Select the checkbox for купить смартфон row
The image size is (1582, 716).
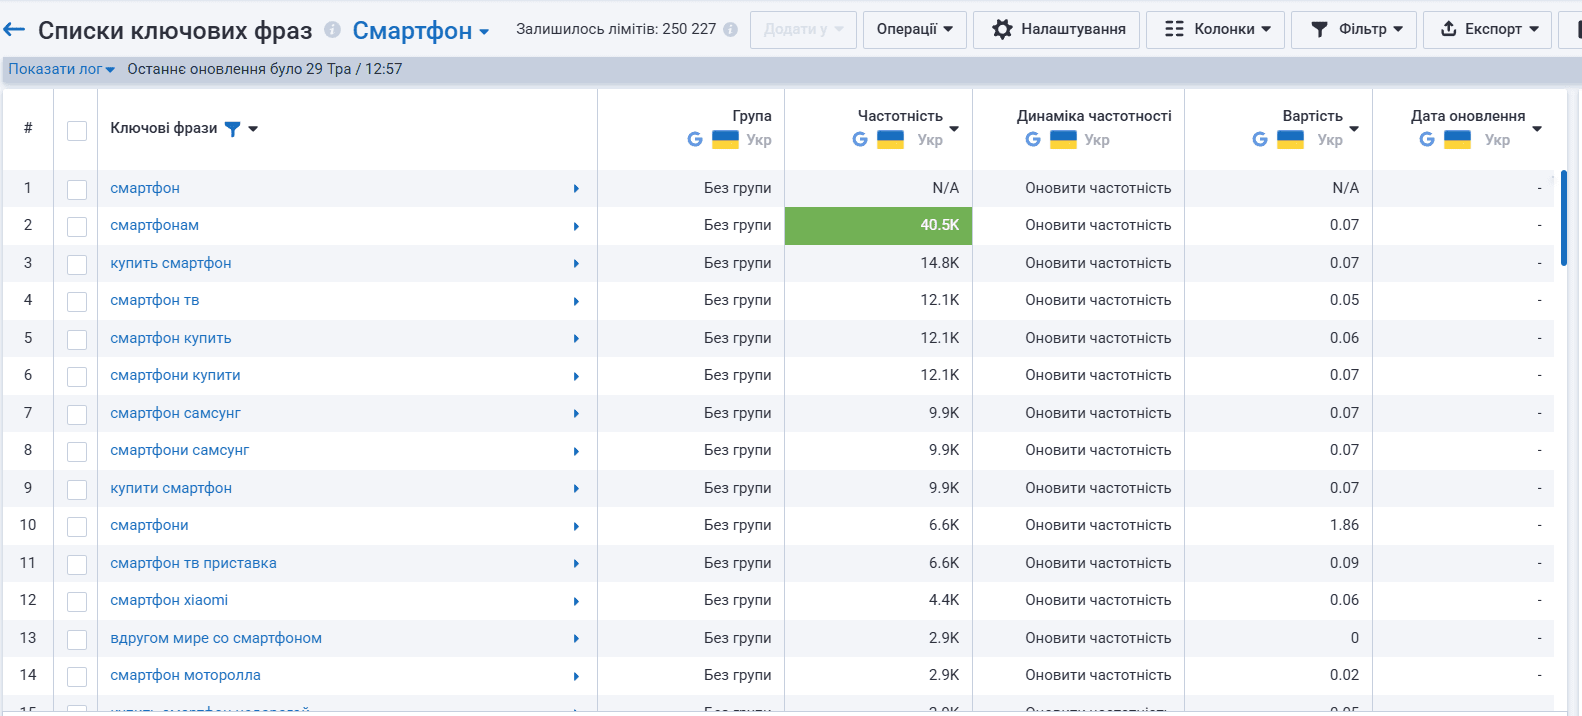pyautogui.click(x=77, y=265)
